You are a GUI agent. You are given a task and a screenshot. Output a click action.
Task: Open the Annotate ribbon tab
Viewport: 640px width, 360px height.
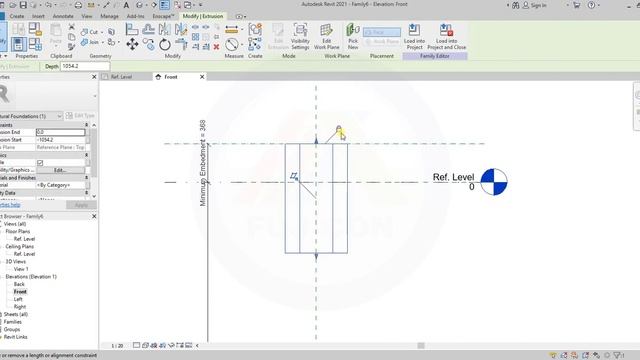pos(63,16)
